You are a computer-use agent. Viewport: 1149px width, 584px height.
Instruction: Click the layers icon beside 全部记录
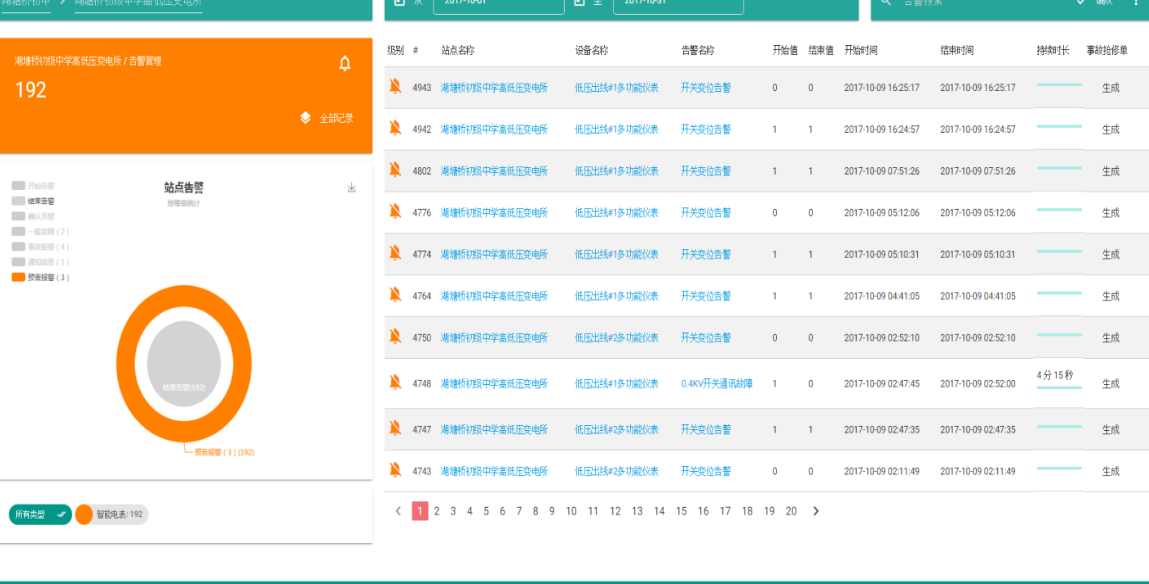click(306, 118)
